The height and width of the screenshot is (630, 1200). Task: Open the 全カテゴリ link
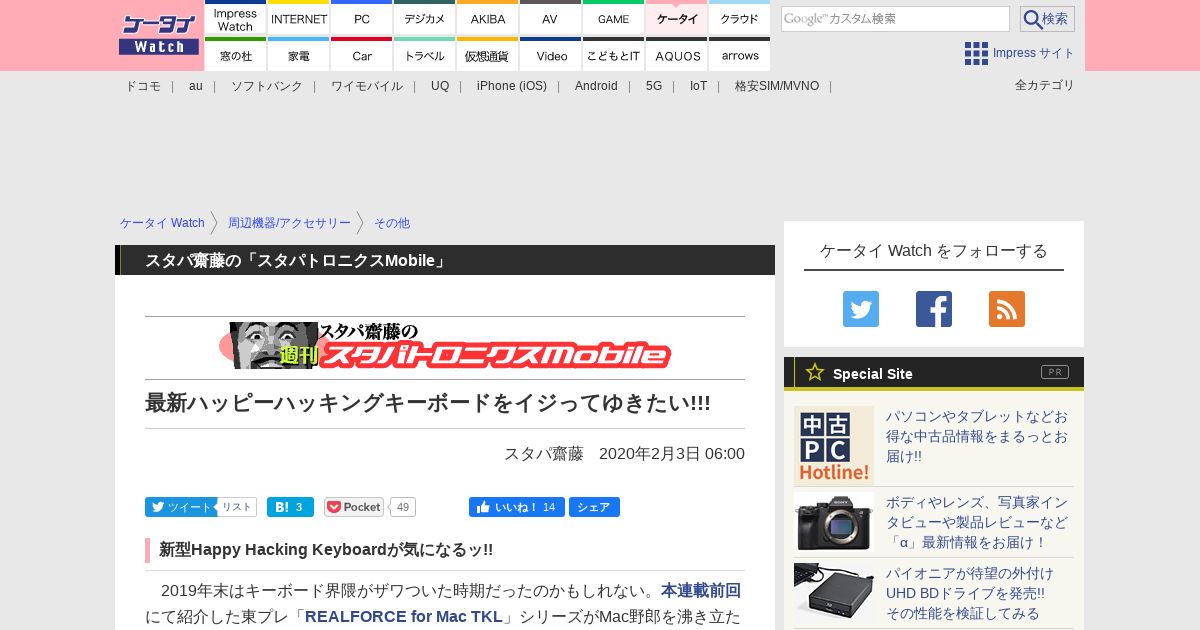coord(1045,85)
